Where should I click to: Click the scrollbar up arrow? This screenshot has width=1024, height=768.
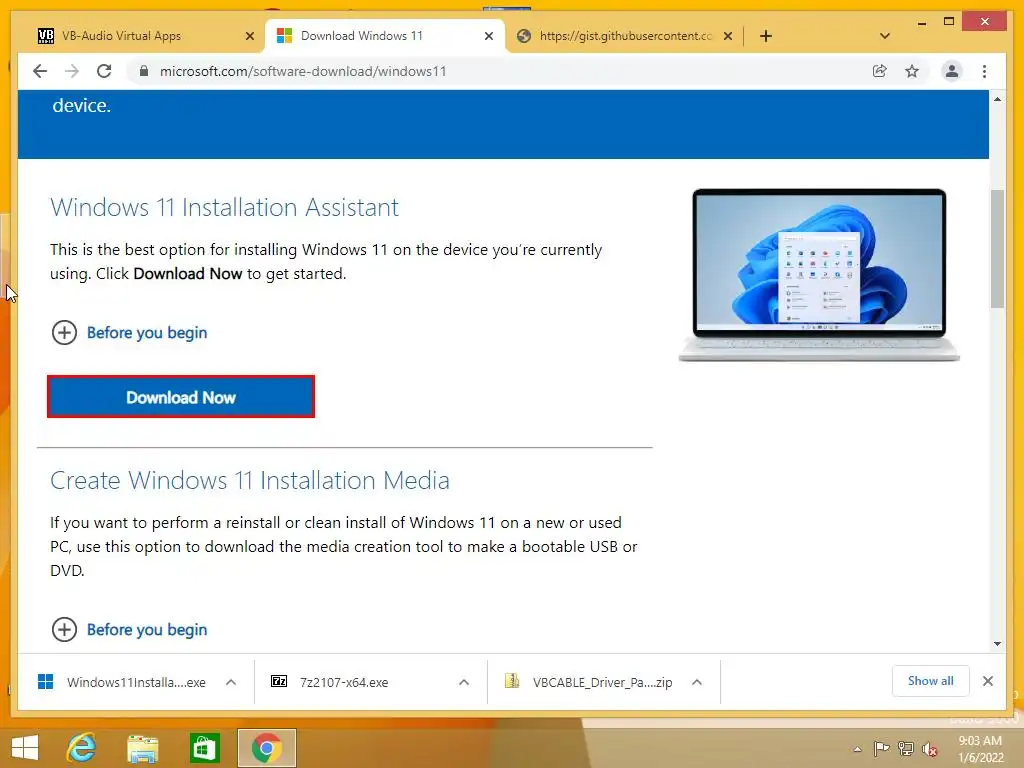pyautogui.click(x=997, y=99)
